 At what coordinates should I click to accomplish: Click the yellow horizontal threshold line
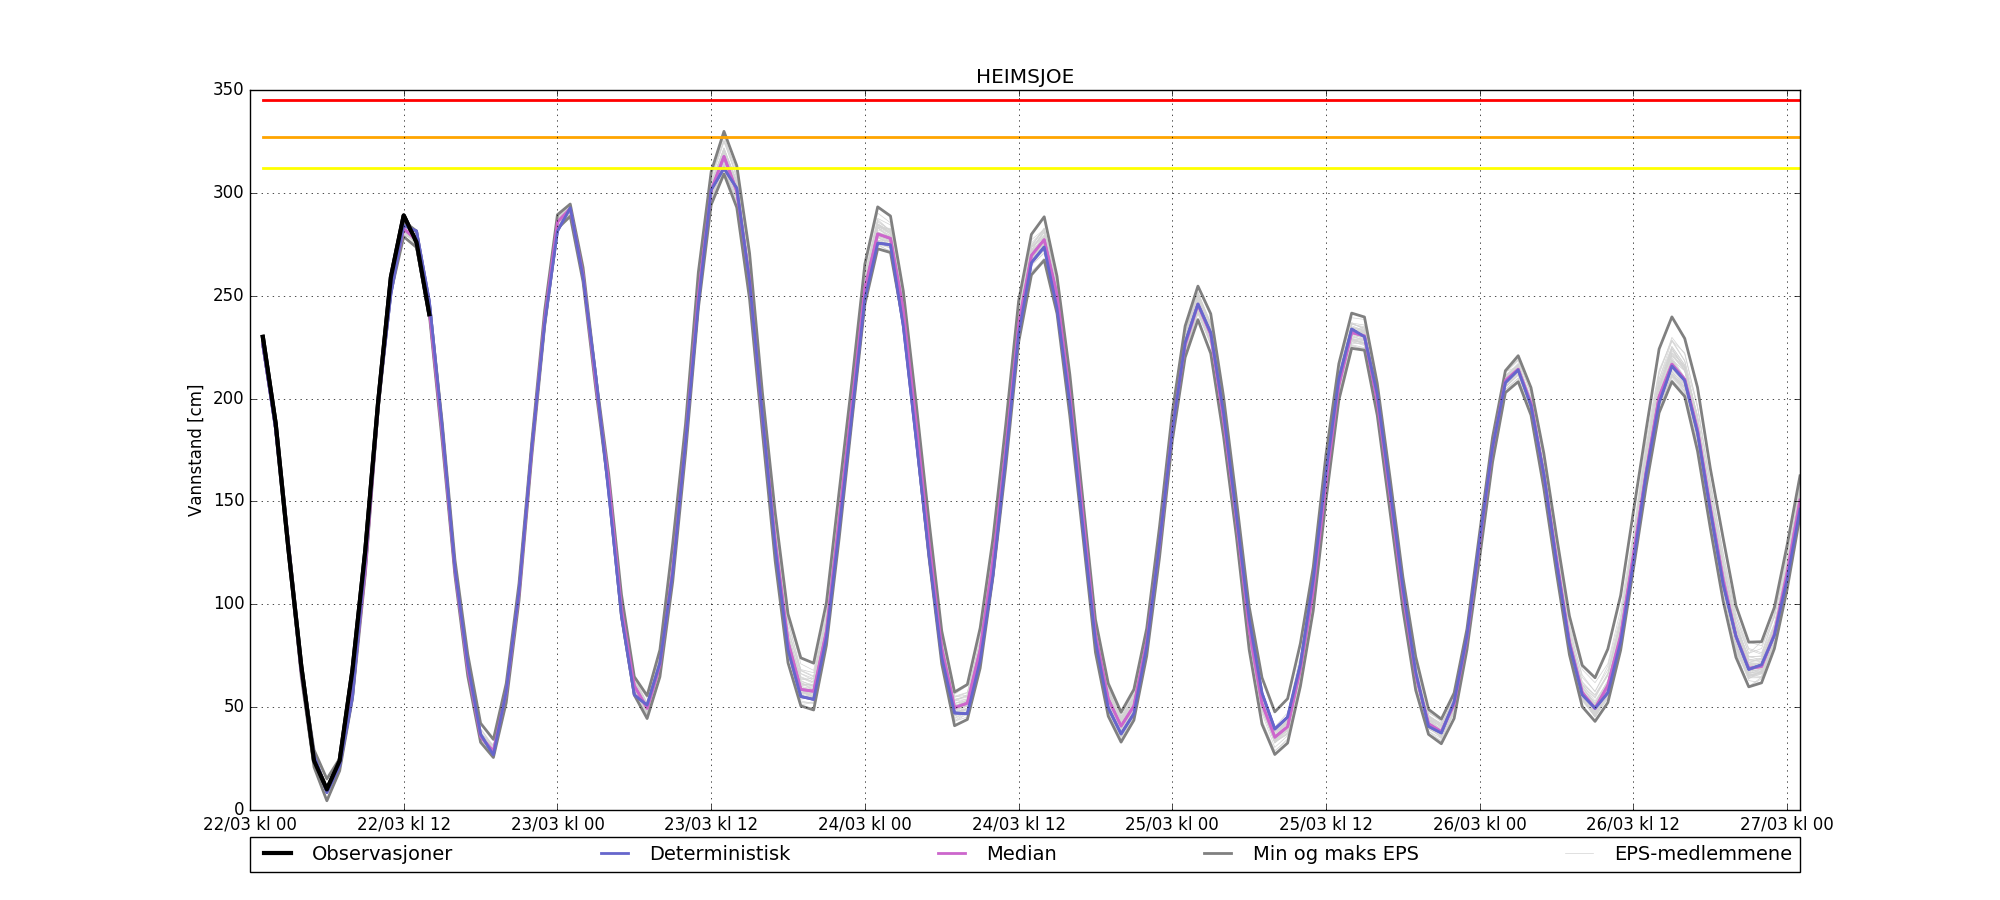tap(1030, 168)
